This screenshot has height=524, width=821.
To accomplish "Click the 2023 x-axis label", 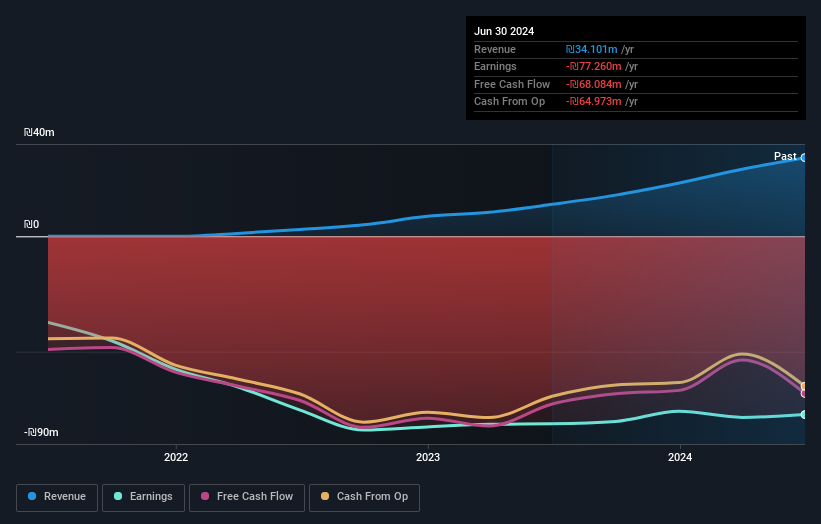I will [x=428, y=457].
